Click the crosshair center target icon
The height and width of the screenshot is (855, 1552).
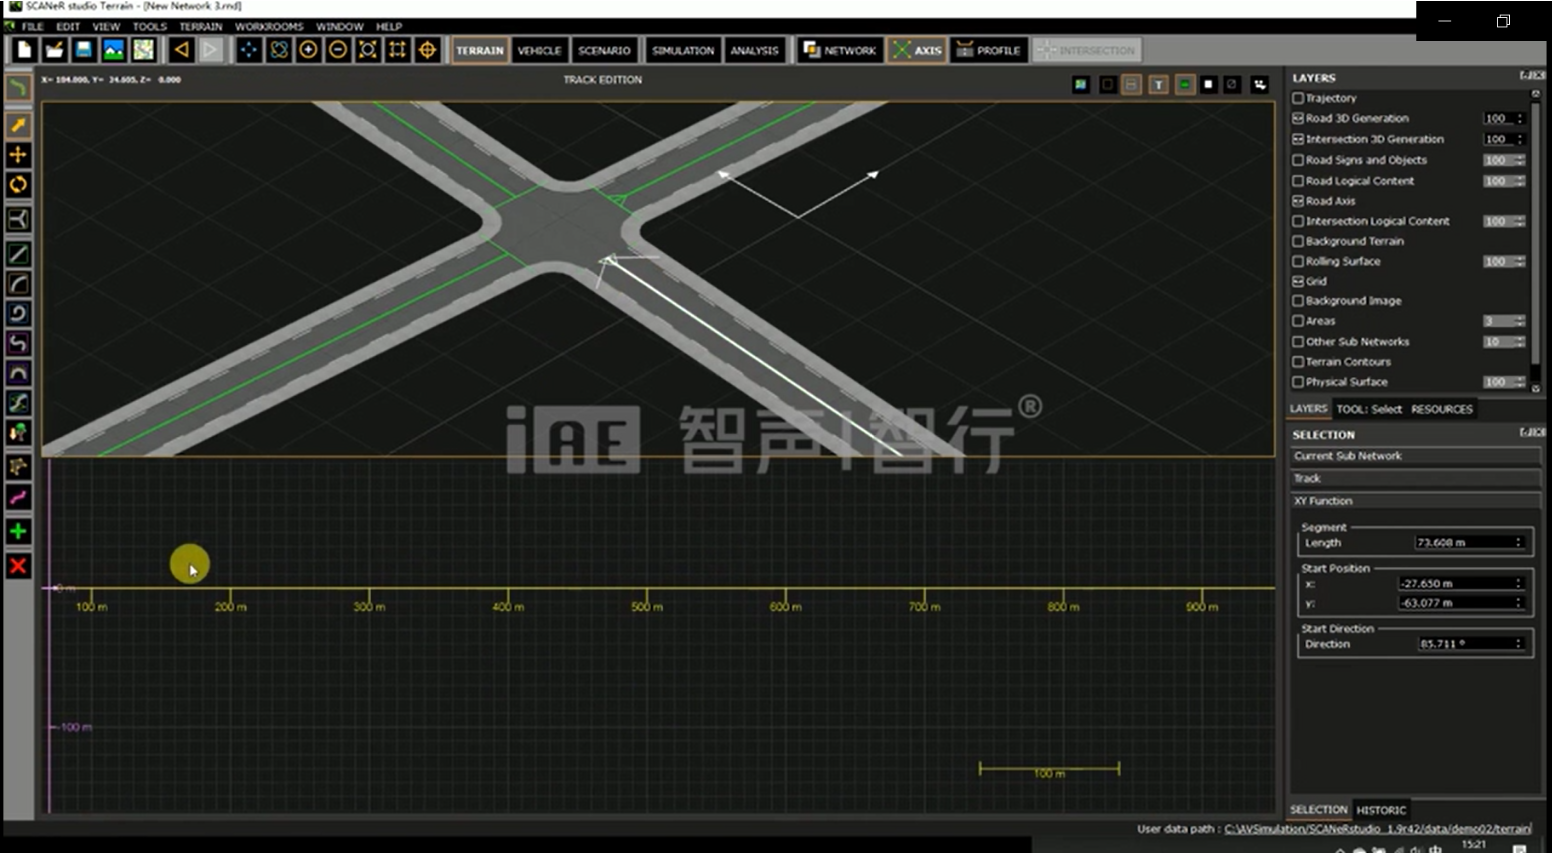(427, 50)
